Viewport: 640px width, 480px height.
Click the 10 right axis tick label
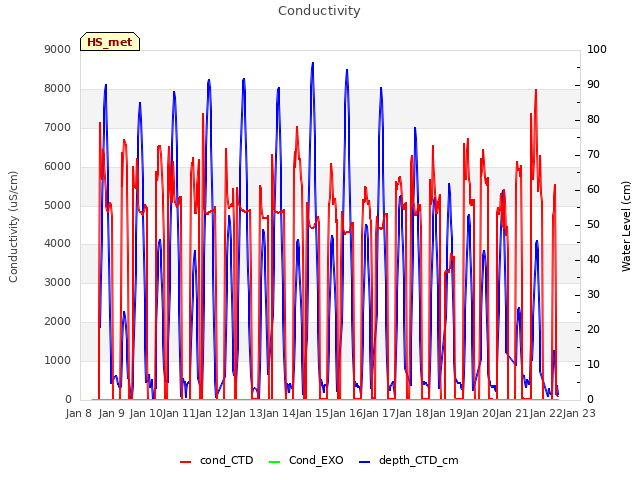click(593, 364)
